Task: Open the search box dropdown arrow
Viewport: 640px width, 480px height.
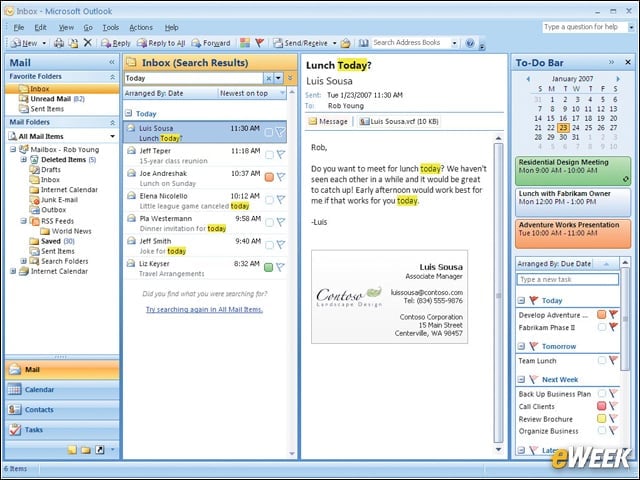Action: tap(278, 78)
